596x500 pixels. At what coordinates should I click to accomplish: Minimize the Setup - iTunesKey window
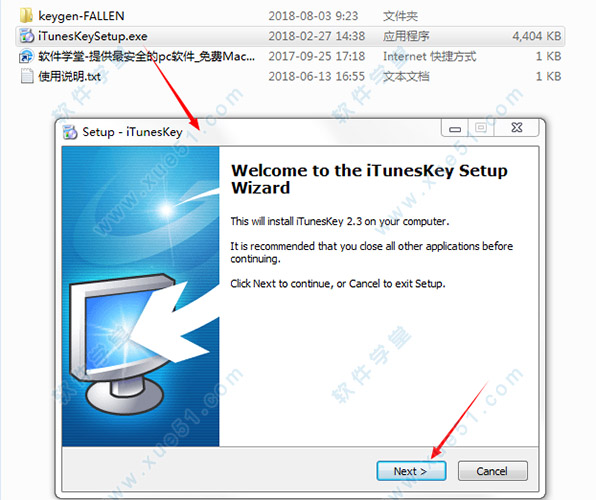pyautogui.click(x=455, y=128)
